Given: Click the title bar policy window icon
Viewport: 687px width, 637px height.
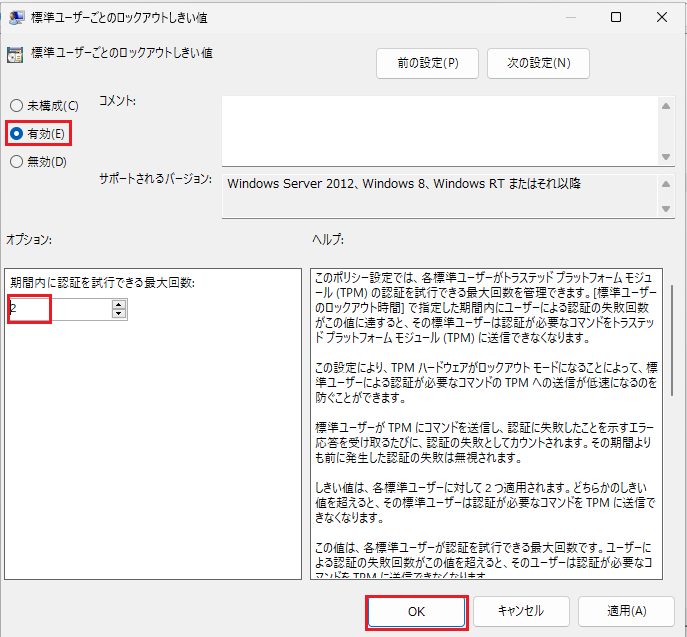Looking at the screenshot, I should pos(16,18).
